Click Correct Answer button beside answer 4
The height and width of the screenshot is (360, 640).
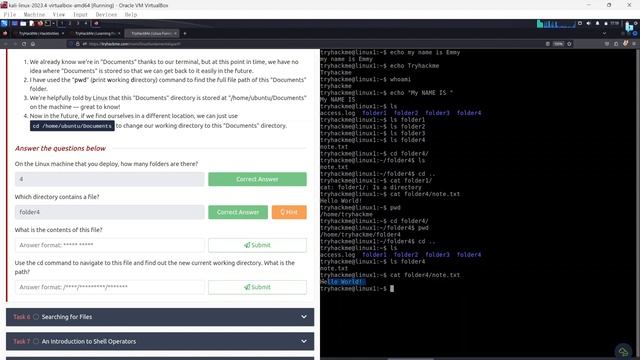pyautogui.click(x=257, y=179)
